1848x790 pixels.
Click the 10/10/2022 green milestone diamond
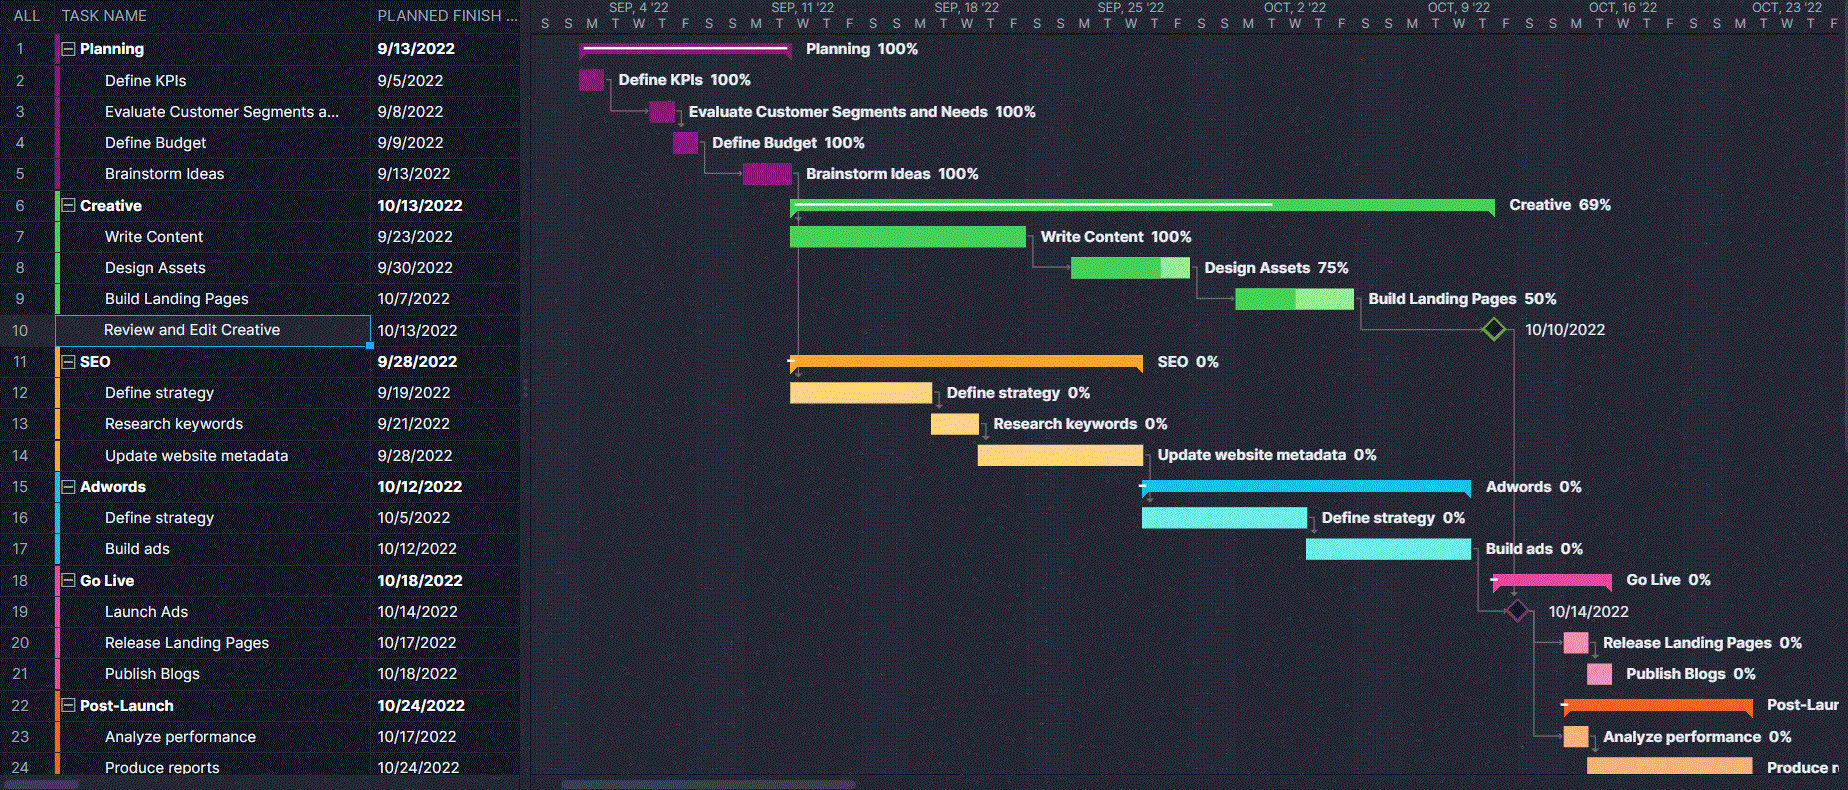(x=1493, y=330)
